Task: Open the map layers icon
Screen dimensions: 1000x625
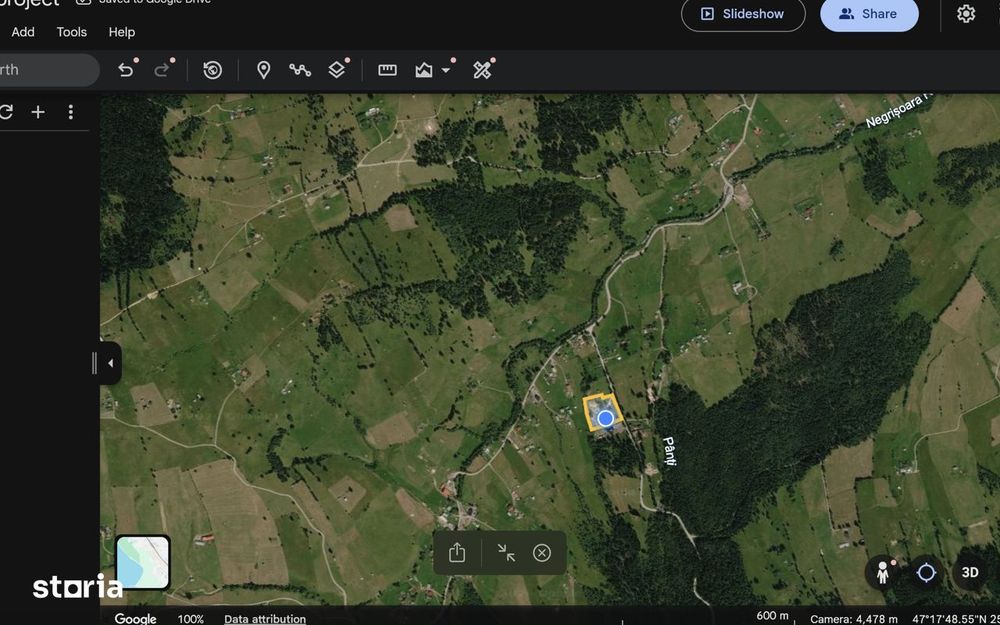Action: tap(337, 70)
